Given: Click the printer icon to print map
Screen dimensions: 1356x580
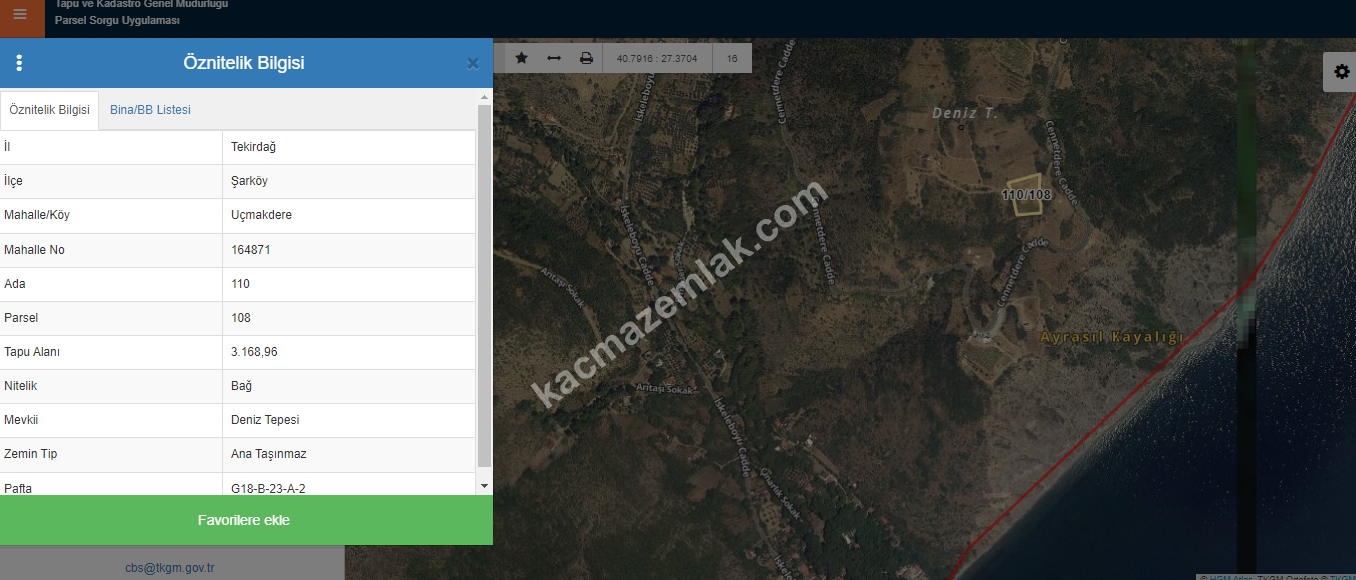Looking at the screenshot, I should click(x=587, y=58).
